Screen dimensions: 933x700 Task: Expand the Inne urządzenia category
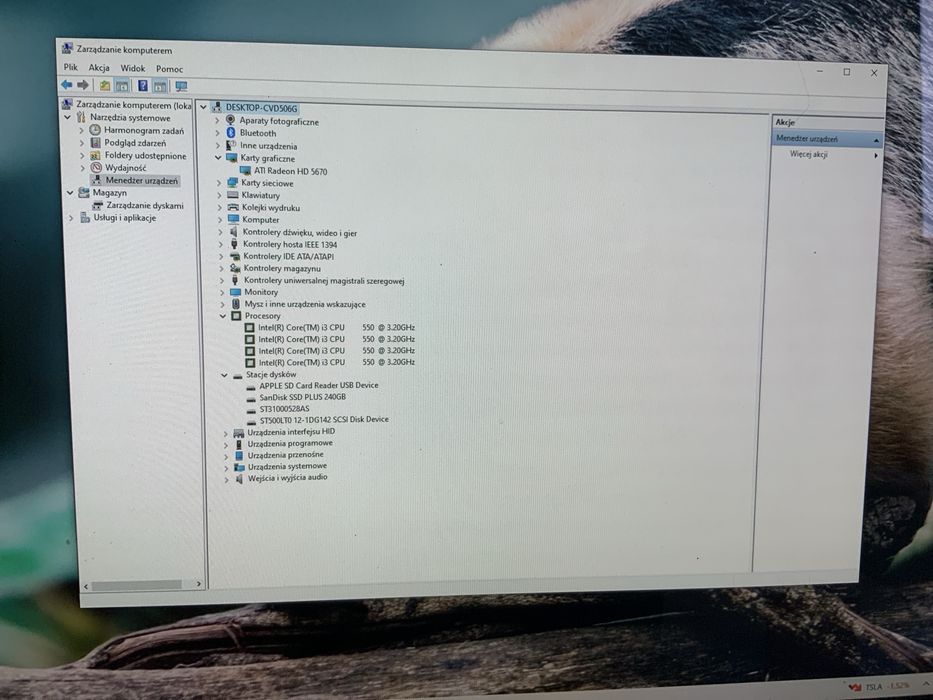pyautogui.click(x=218, y=145)
